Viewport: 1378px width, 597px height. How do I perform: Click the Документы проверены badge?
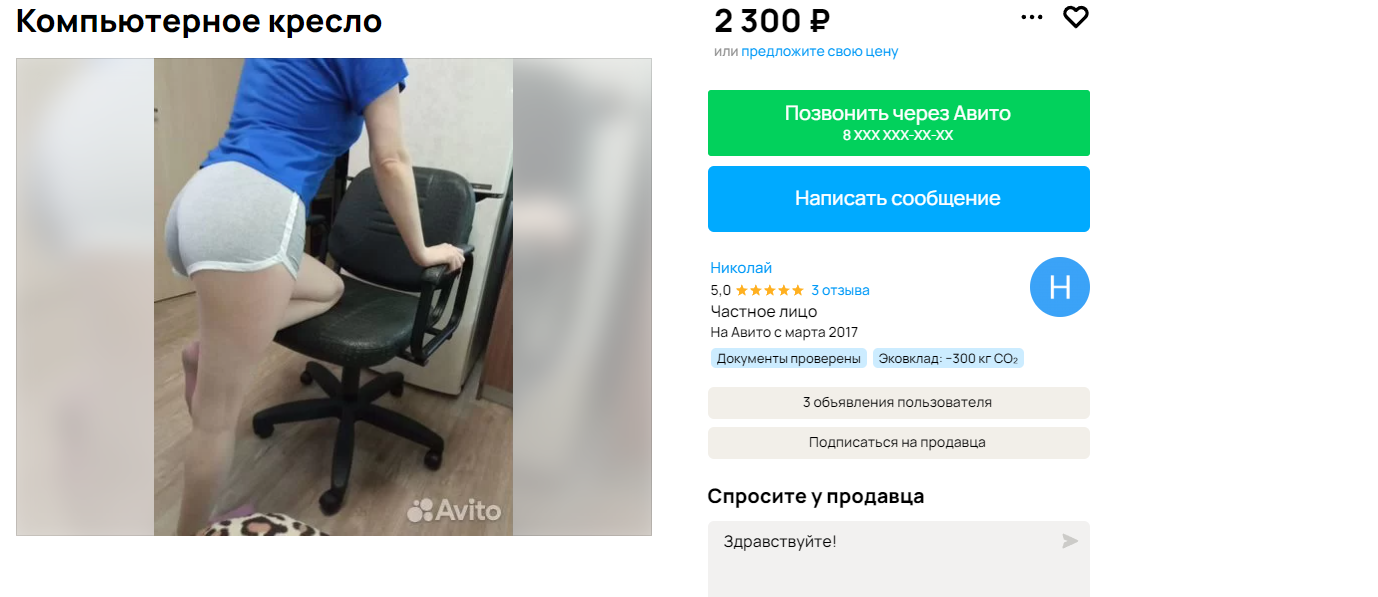pyautogui.click(x=789, y=358)
